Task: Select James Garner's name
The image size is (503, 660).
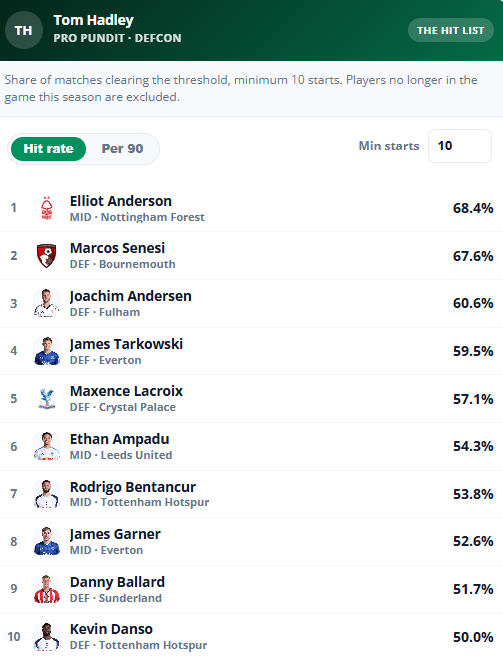Action: point(115,535)
